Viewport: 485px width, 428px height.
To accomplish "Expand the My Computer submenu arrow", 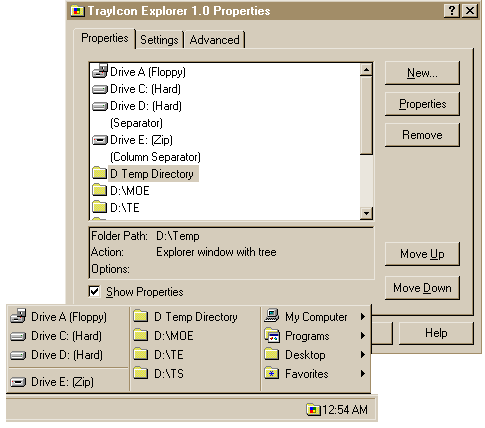I will (363, 316).
